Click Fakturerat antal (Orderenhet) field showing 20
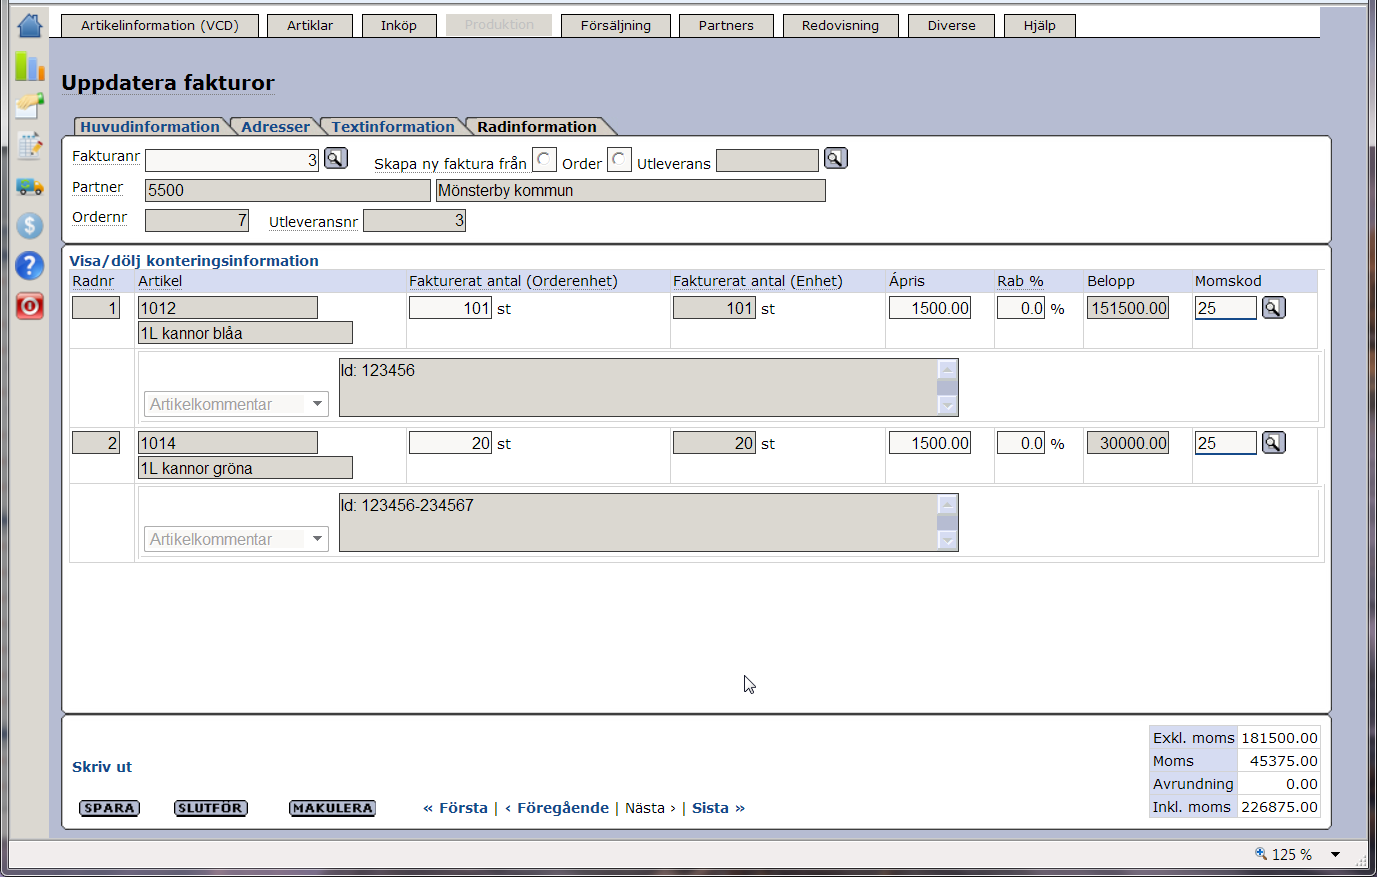Viewport: 1377px width, 877px height. (450, 443)
